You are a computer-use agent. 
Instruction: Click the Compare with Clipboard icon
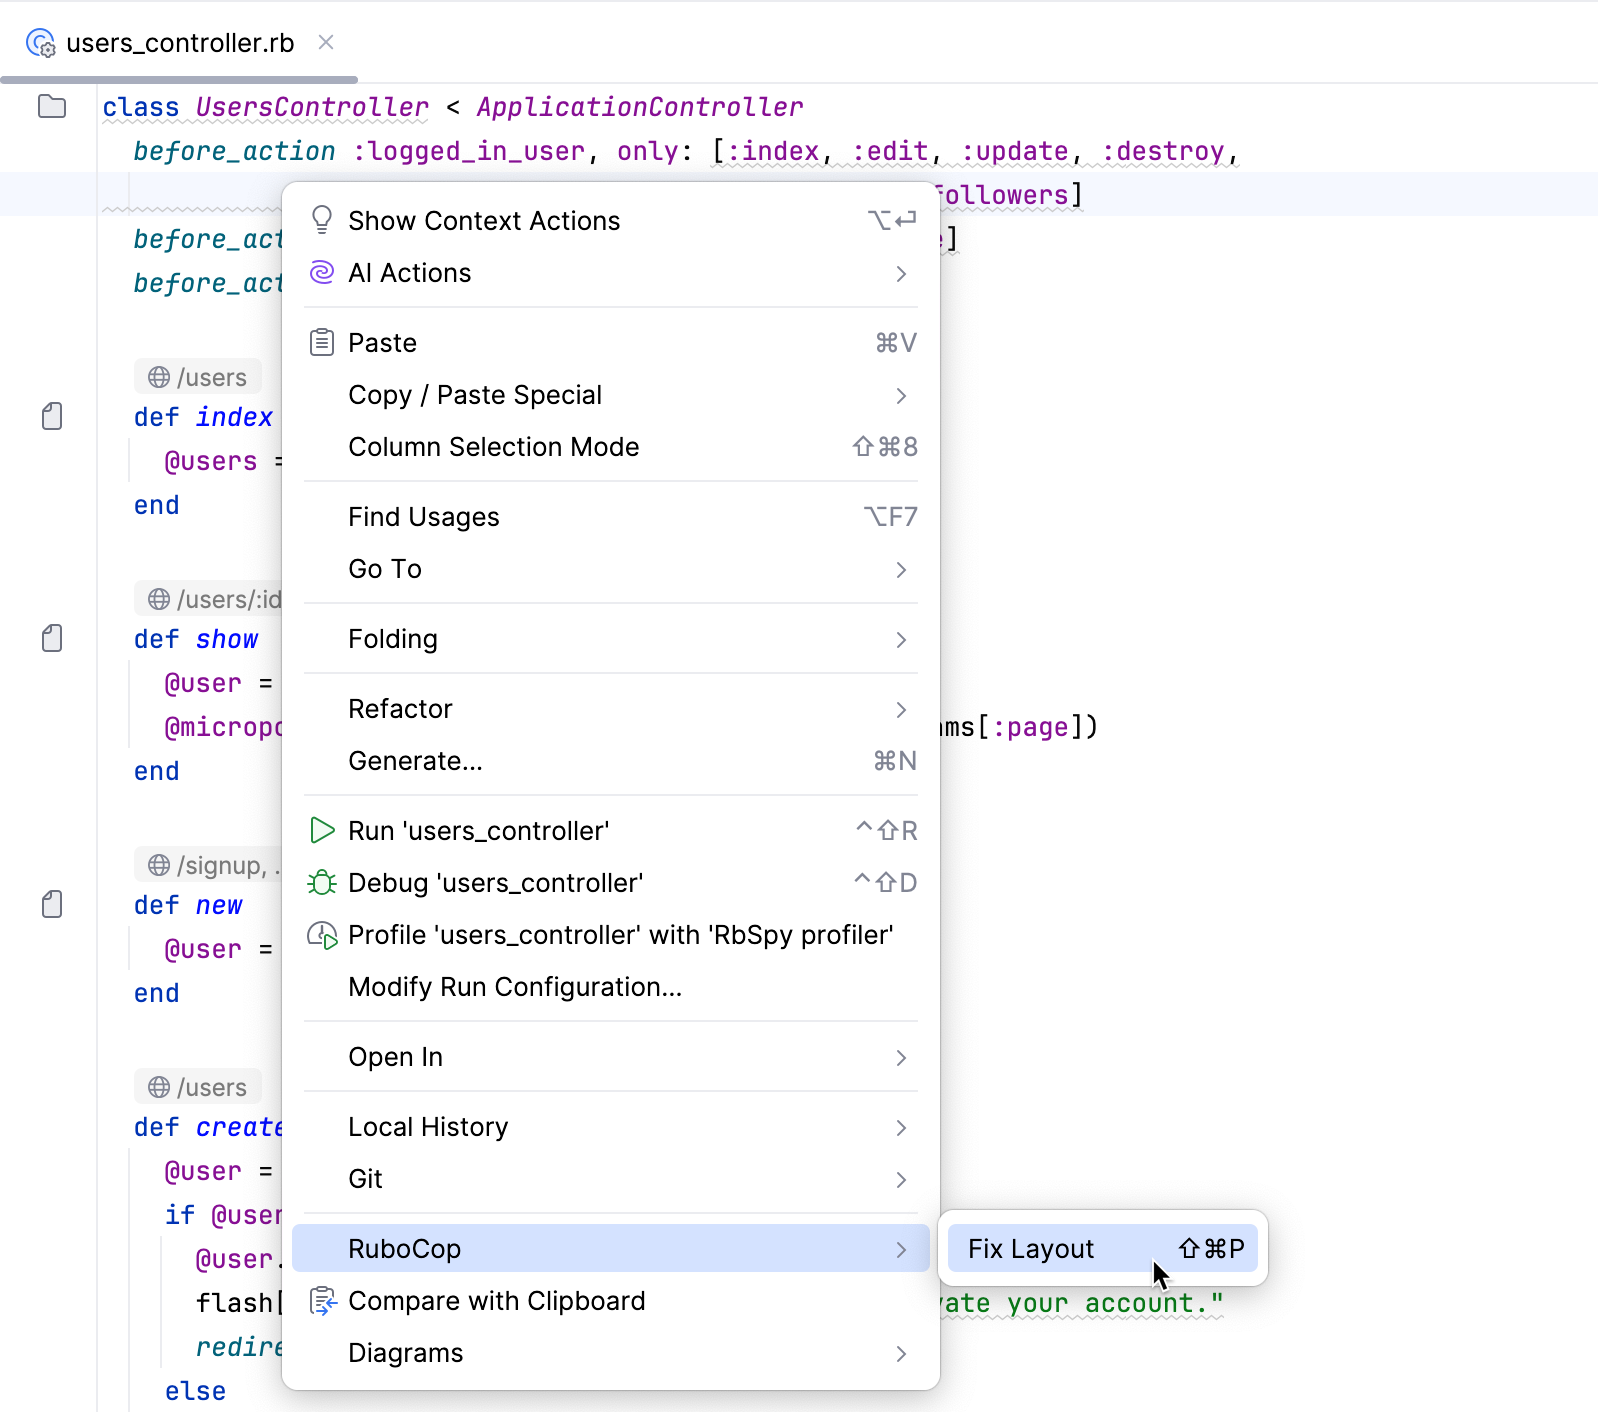pyautogui.click(x=321, y=1301)
